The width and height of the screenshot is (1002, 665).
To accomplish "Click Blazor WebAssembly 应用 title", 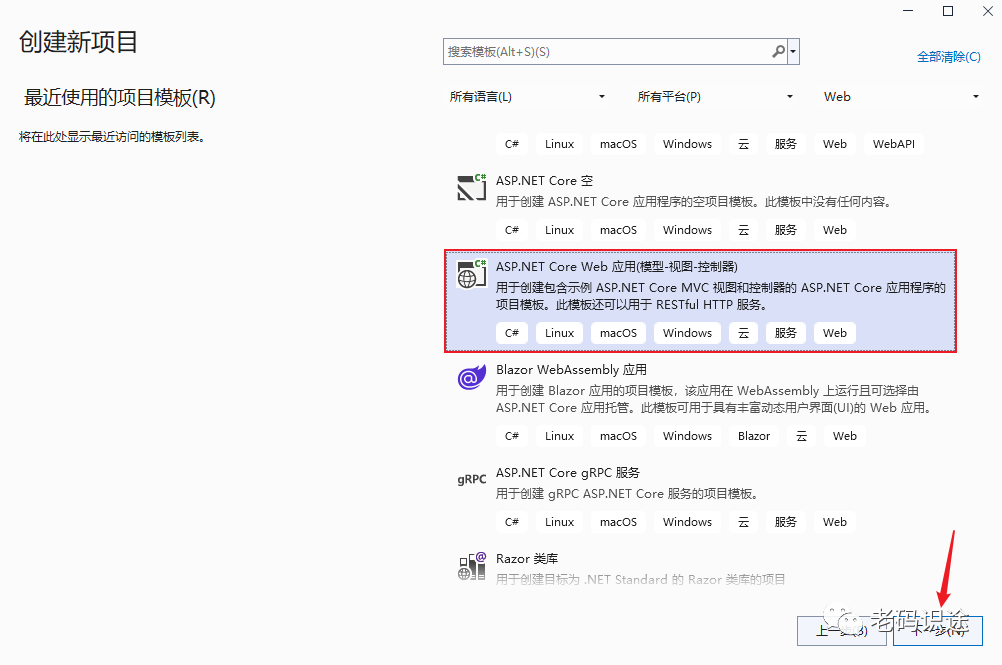I will [x=571, y=370].
